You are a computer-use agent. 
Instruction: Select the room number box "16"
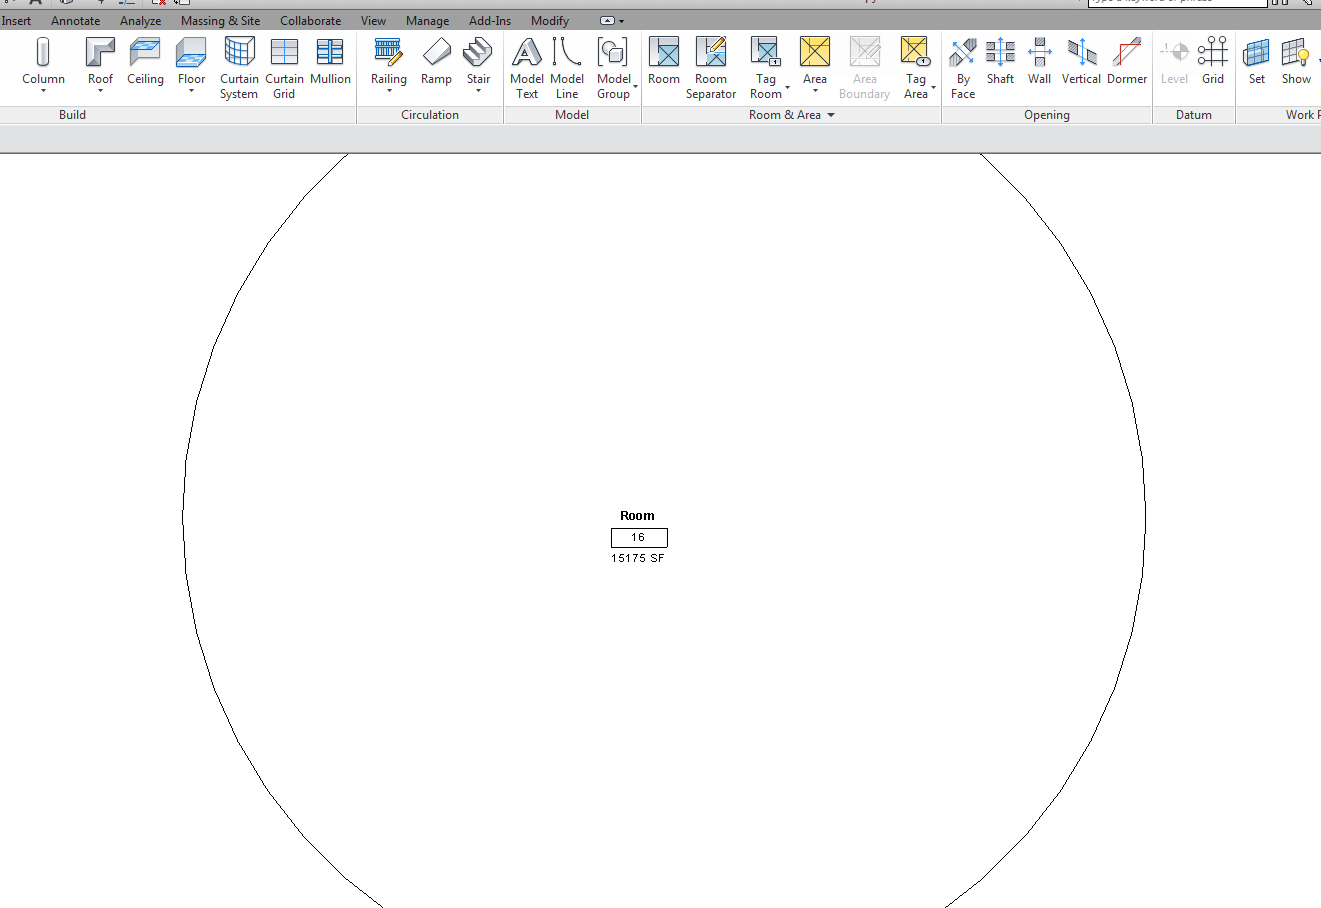[639, 537]
